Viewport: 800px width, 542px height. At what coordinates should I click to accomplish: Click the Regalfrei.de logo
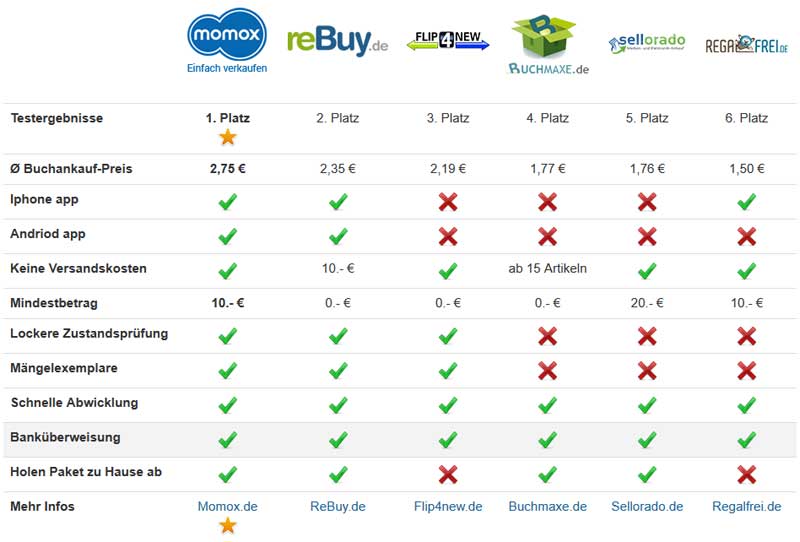[746, 45]
